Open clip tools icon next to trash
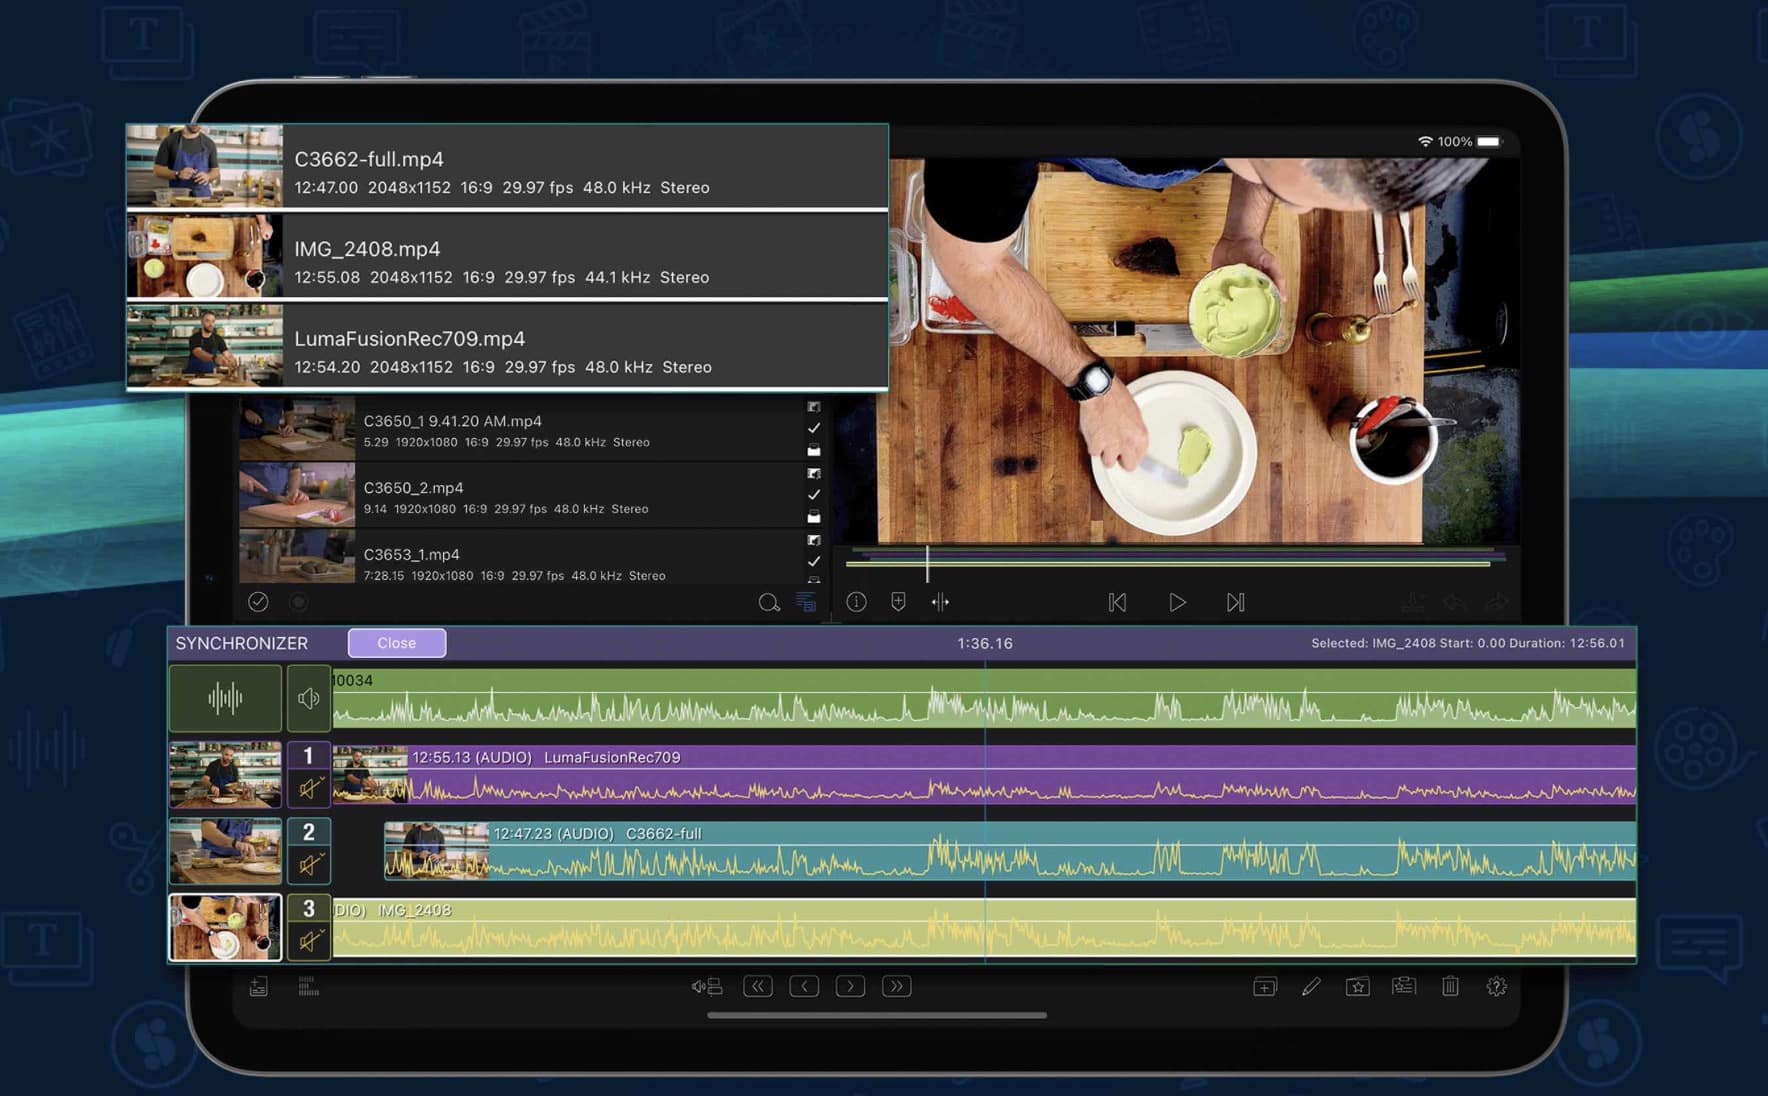Screen dimensions: 1768x1096 (x=1404, y=987)
